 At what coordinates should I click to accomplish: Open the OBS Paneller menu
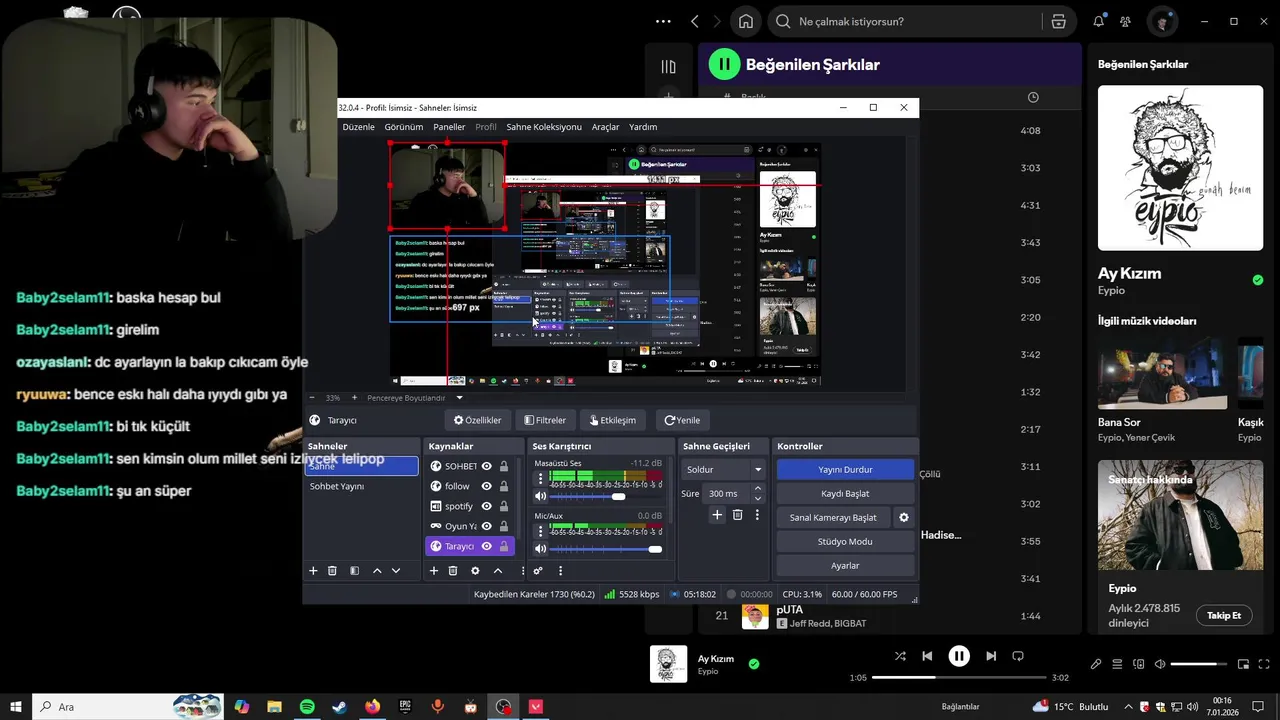tap(449, 127)
